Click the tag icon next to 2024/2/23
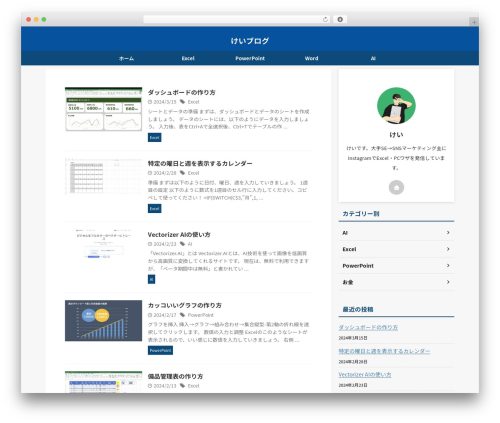500x423 pixels. [x=182, y=244]
